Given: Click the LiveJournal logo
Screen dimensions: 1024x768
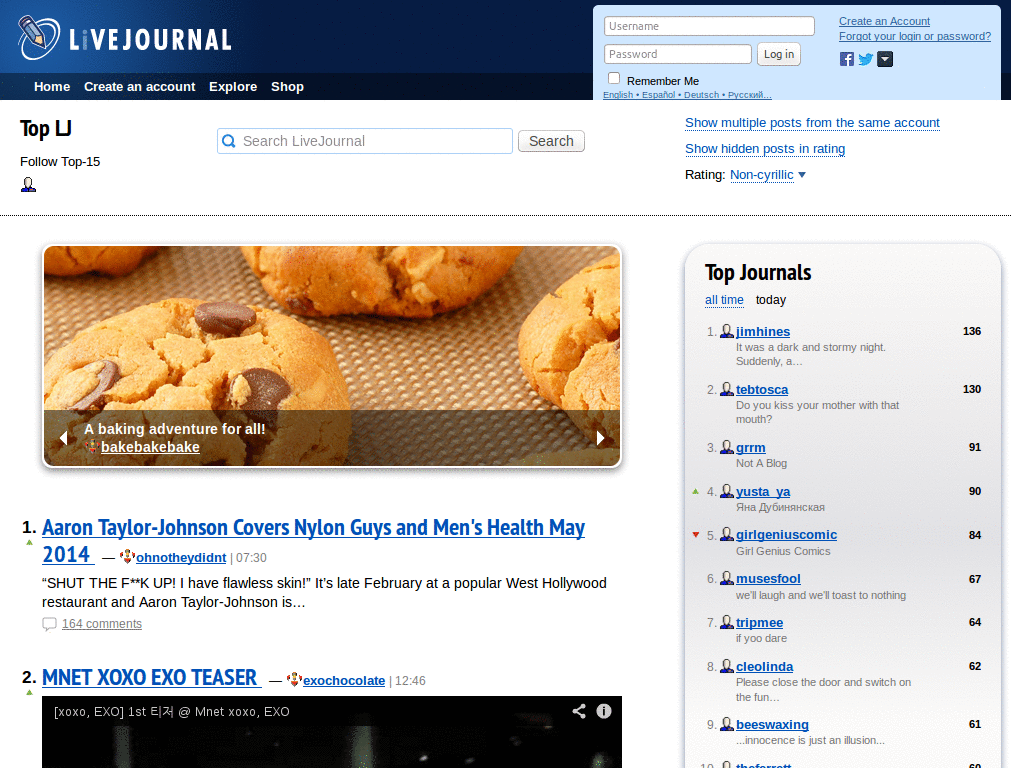Looking at the screenshot, I should point(125,38).
